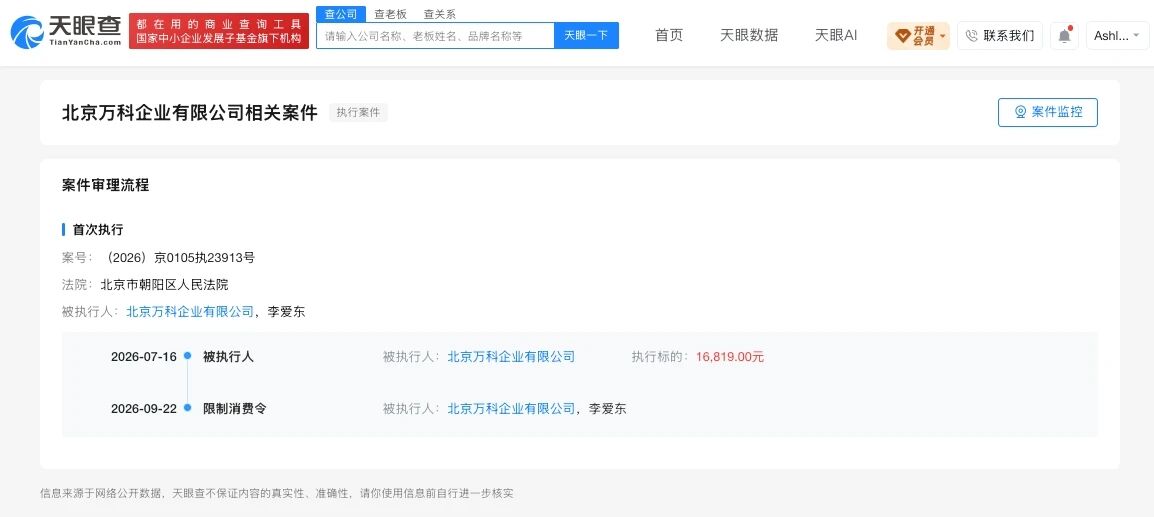Open the Ashl... user account dropdown
The image size is (1154, 517).
(x=1117, y=35)
